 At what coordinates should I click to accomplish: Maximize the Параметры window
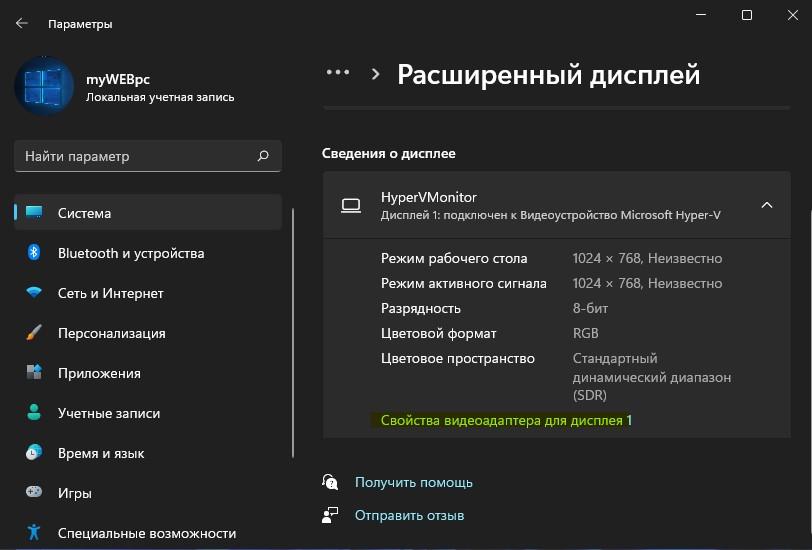coord(747,15)
